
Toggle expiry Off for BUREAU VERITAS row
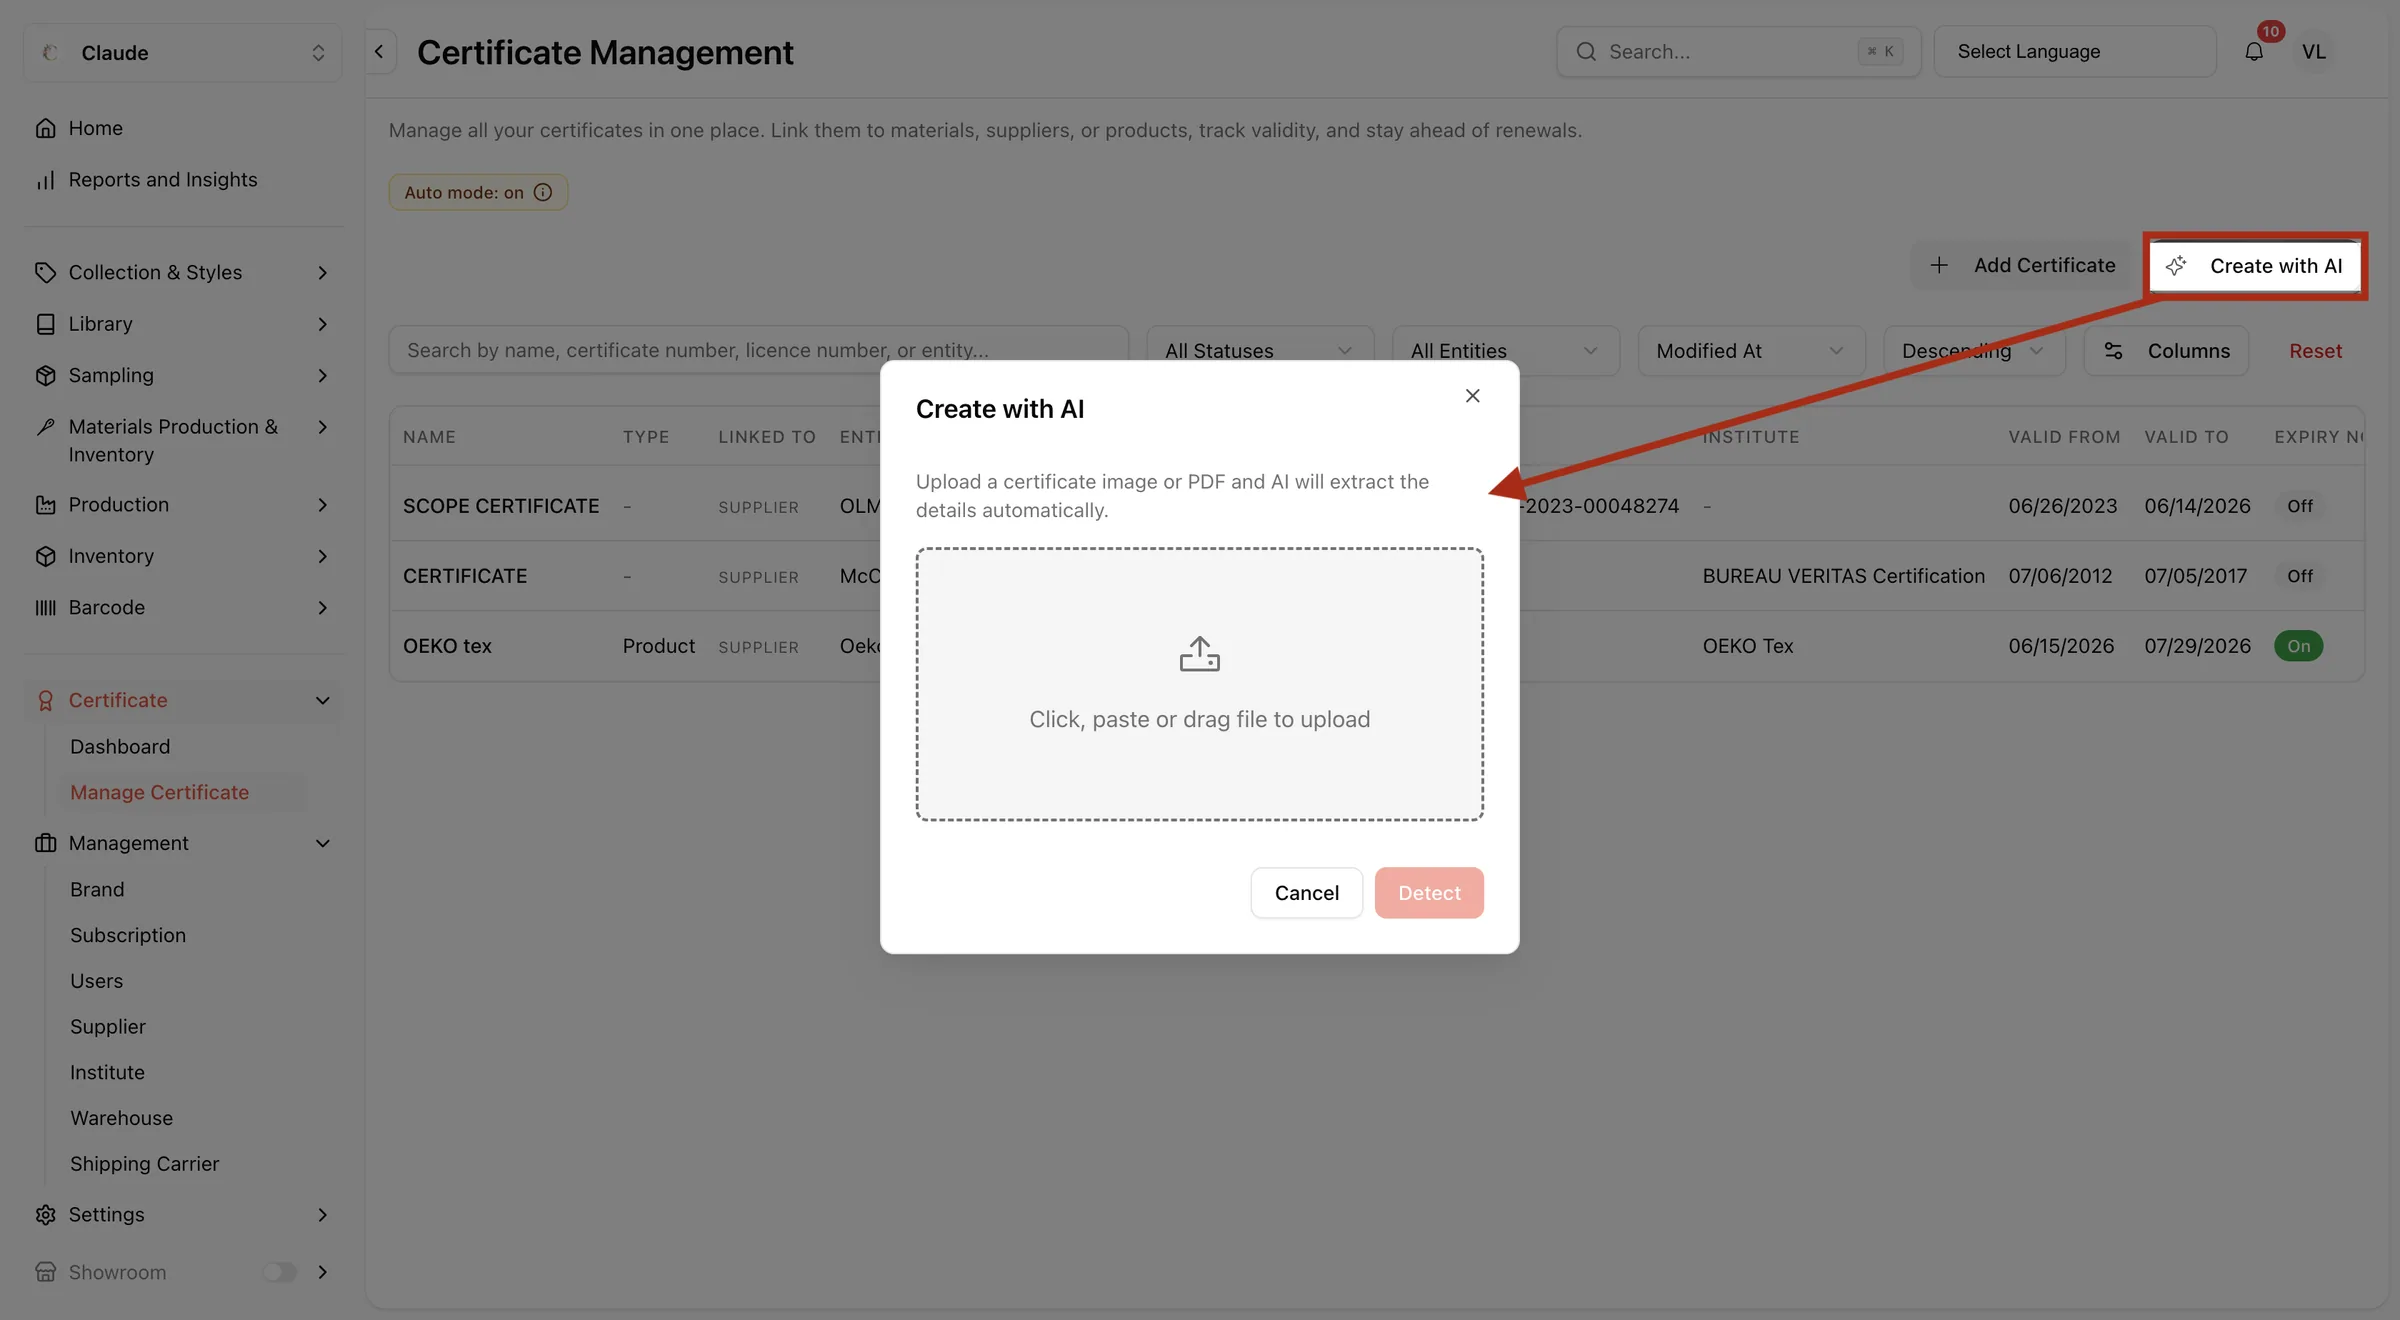tap(2299, 576)
